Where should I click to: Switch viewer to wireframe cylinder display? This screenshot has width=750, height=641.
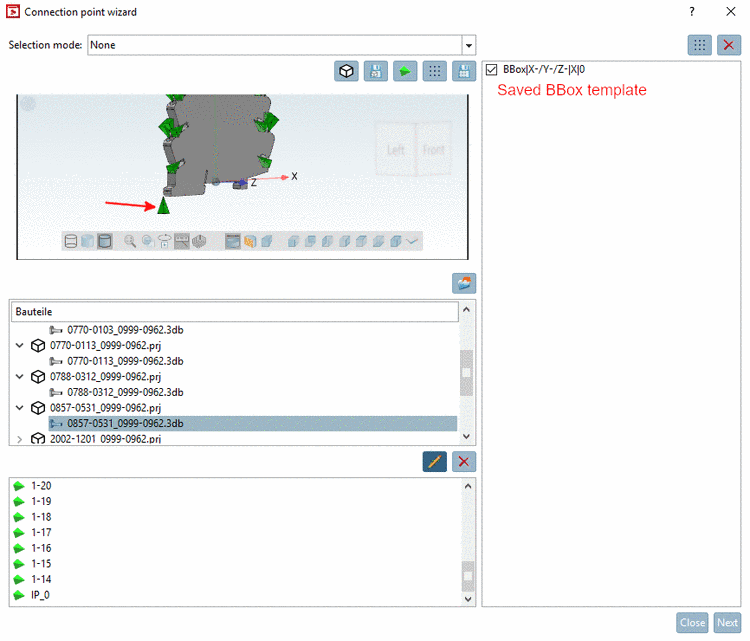click(71, 241)
